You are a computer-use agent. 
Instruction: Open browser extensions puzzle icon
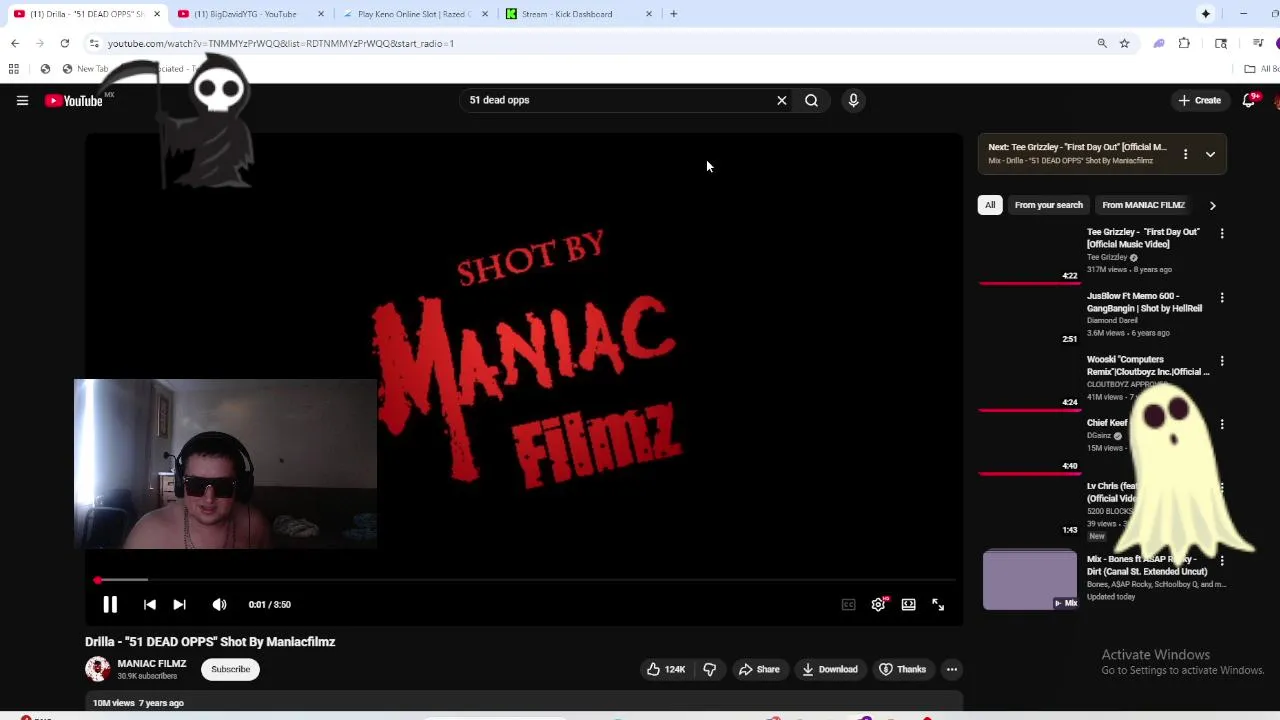click(x=1184, y=43)
